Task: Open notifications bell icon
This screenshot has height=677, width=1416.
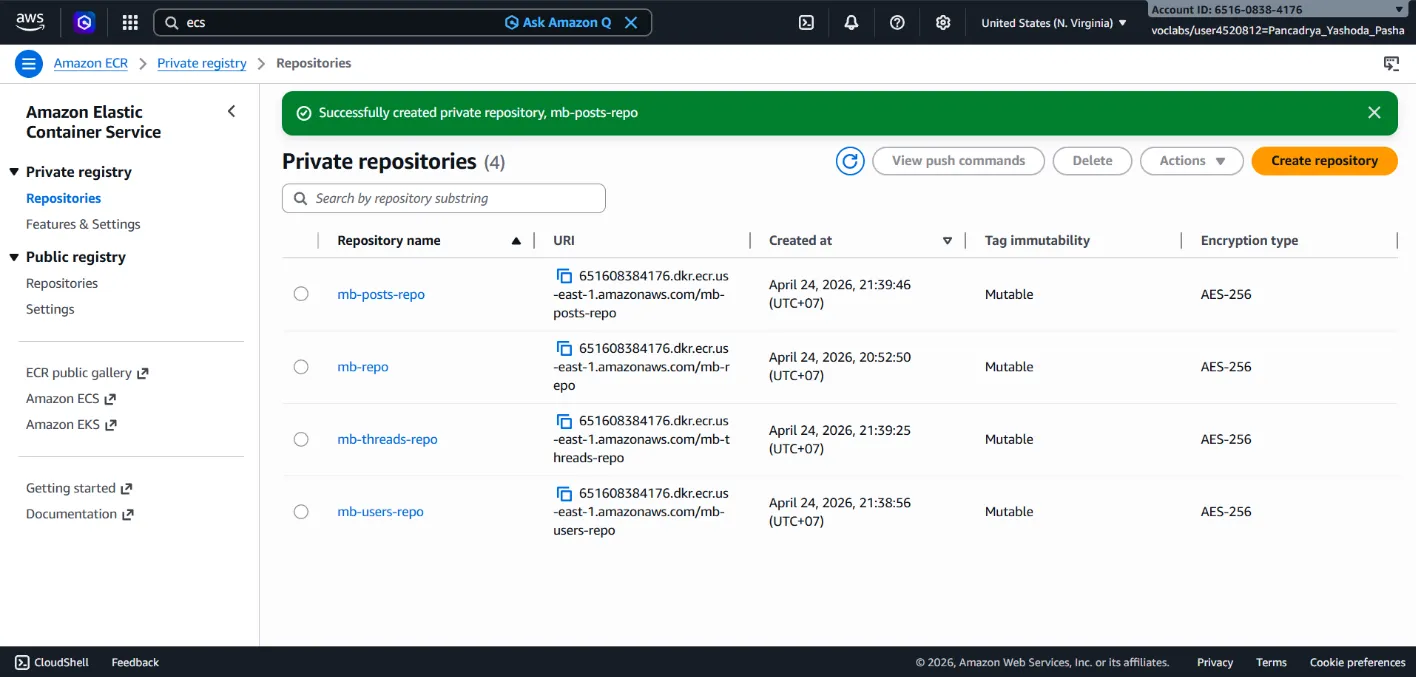Action: pyautogui.click(x=851, y=22)
